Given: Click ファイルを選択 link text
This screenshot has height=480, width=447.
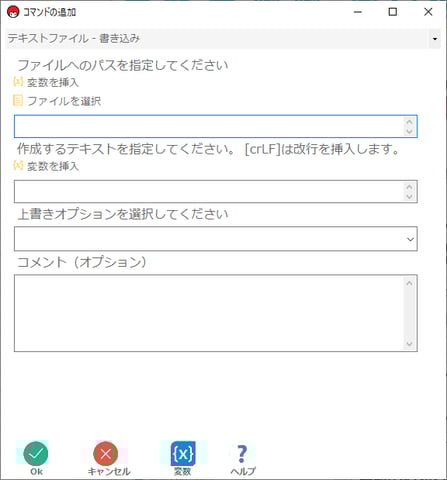Looking at the screenshot, I should click(64, 101).
